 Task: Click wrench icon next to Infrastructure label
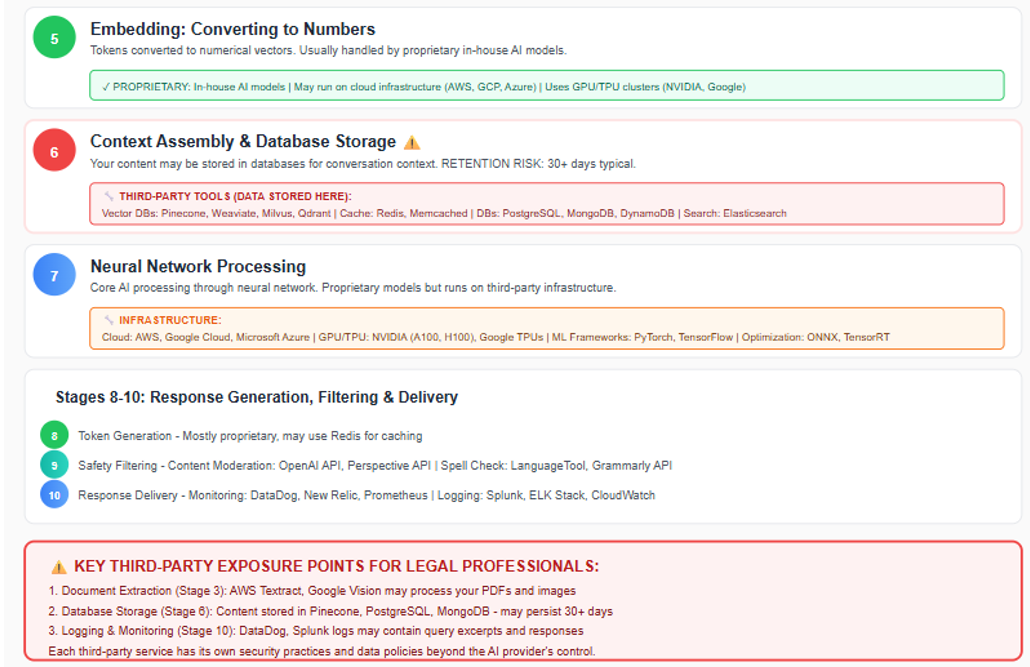pyautogui.click(x=109, y=320)
